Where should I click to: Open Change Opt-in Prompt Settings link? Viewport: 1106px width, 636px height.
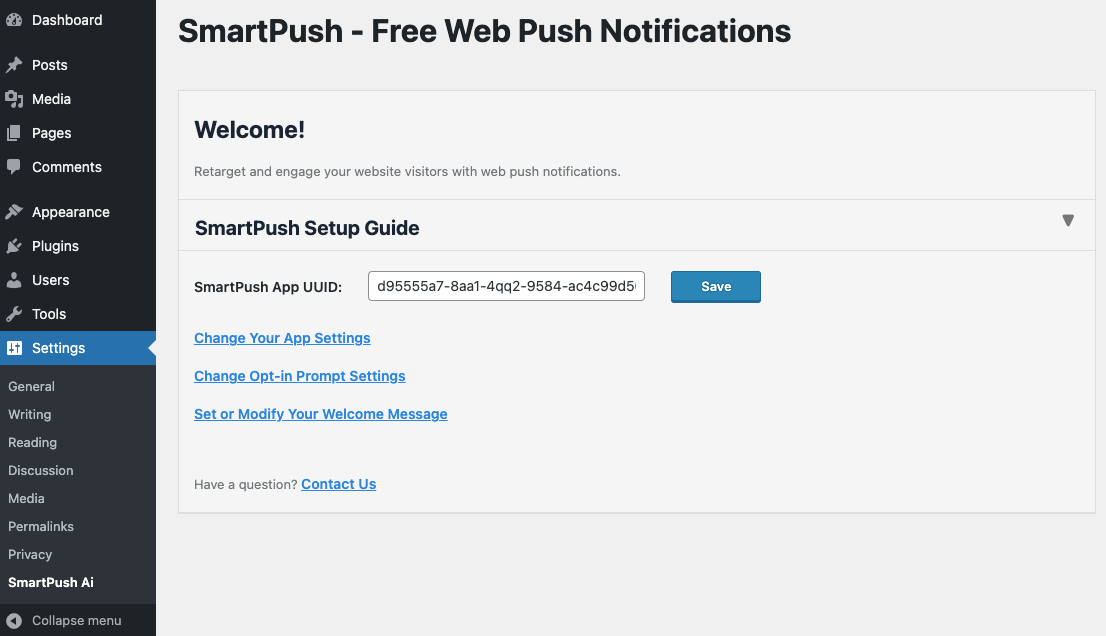[300, 376]
